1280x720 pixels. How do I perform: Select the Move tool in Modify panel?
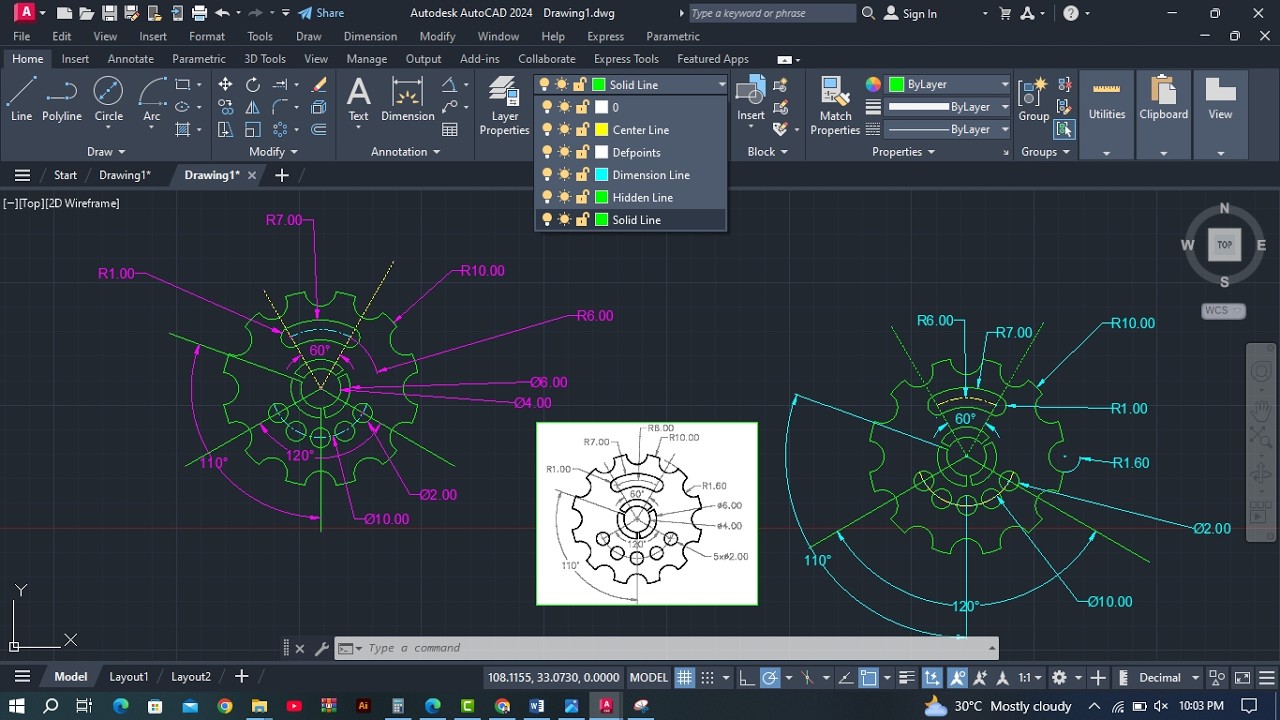coord(225,85)
